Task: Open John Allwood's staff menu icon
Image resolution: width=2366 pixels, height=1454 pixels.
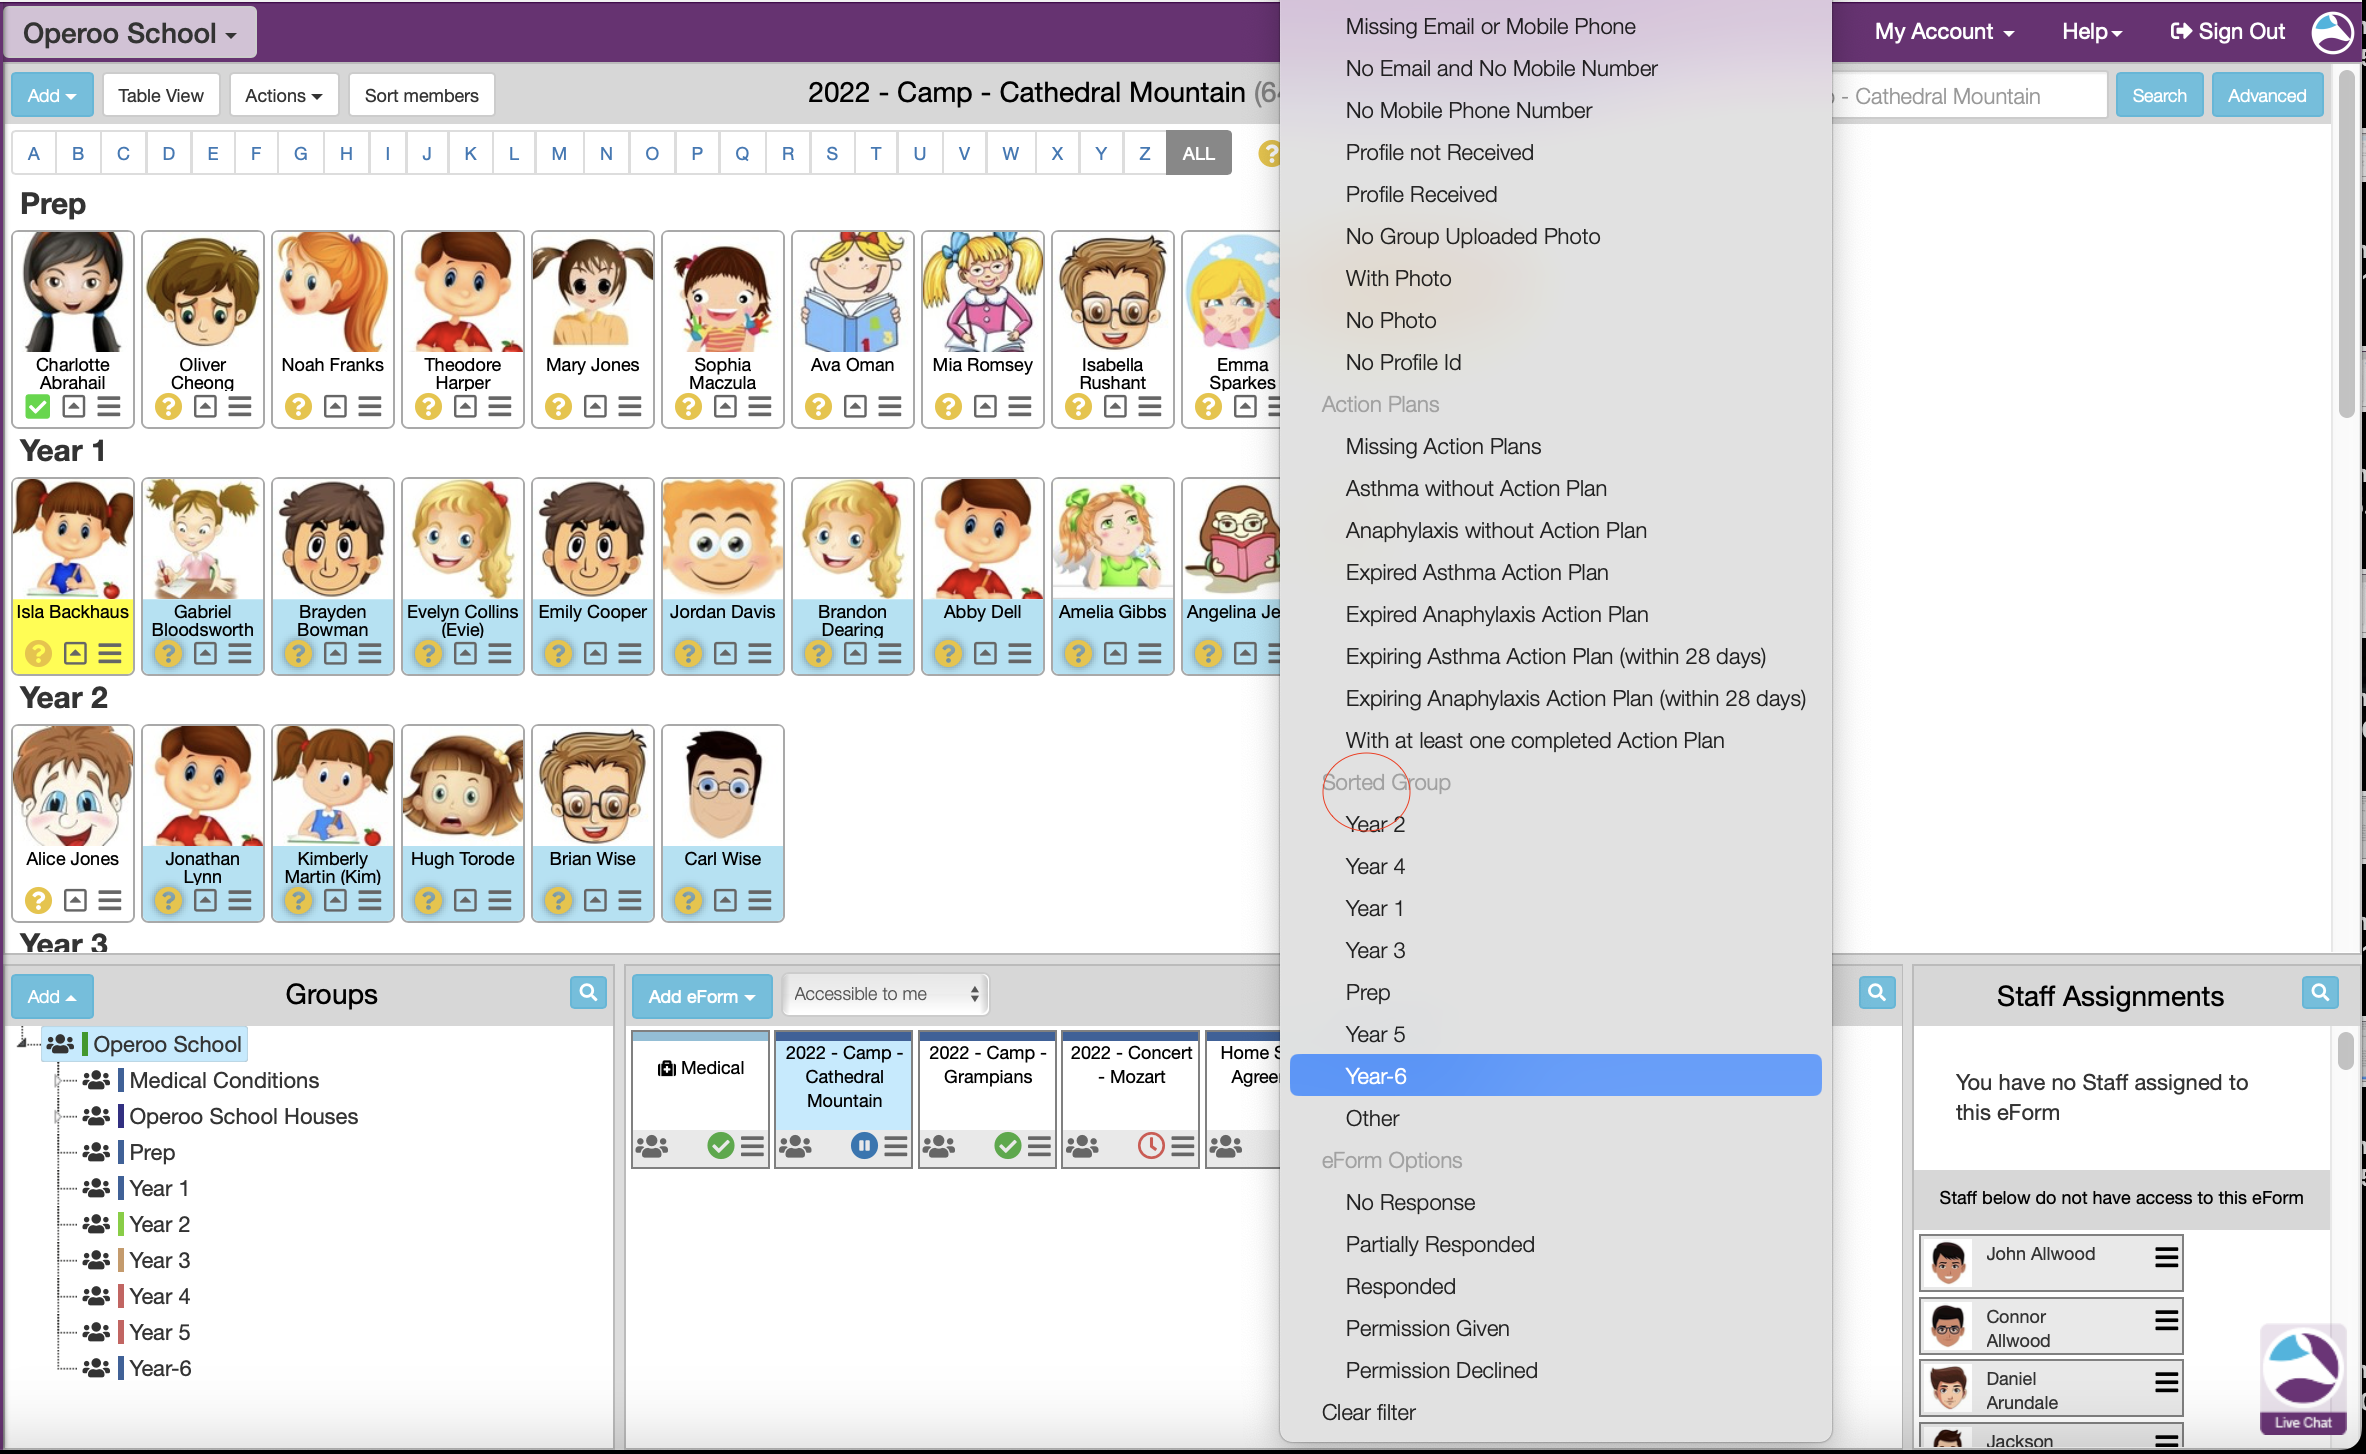Action: [x=2166, y=1258]
